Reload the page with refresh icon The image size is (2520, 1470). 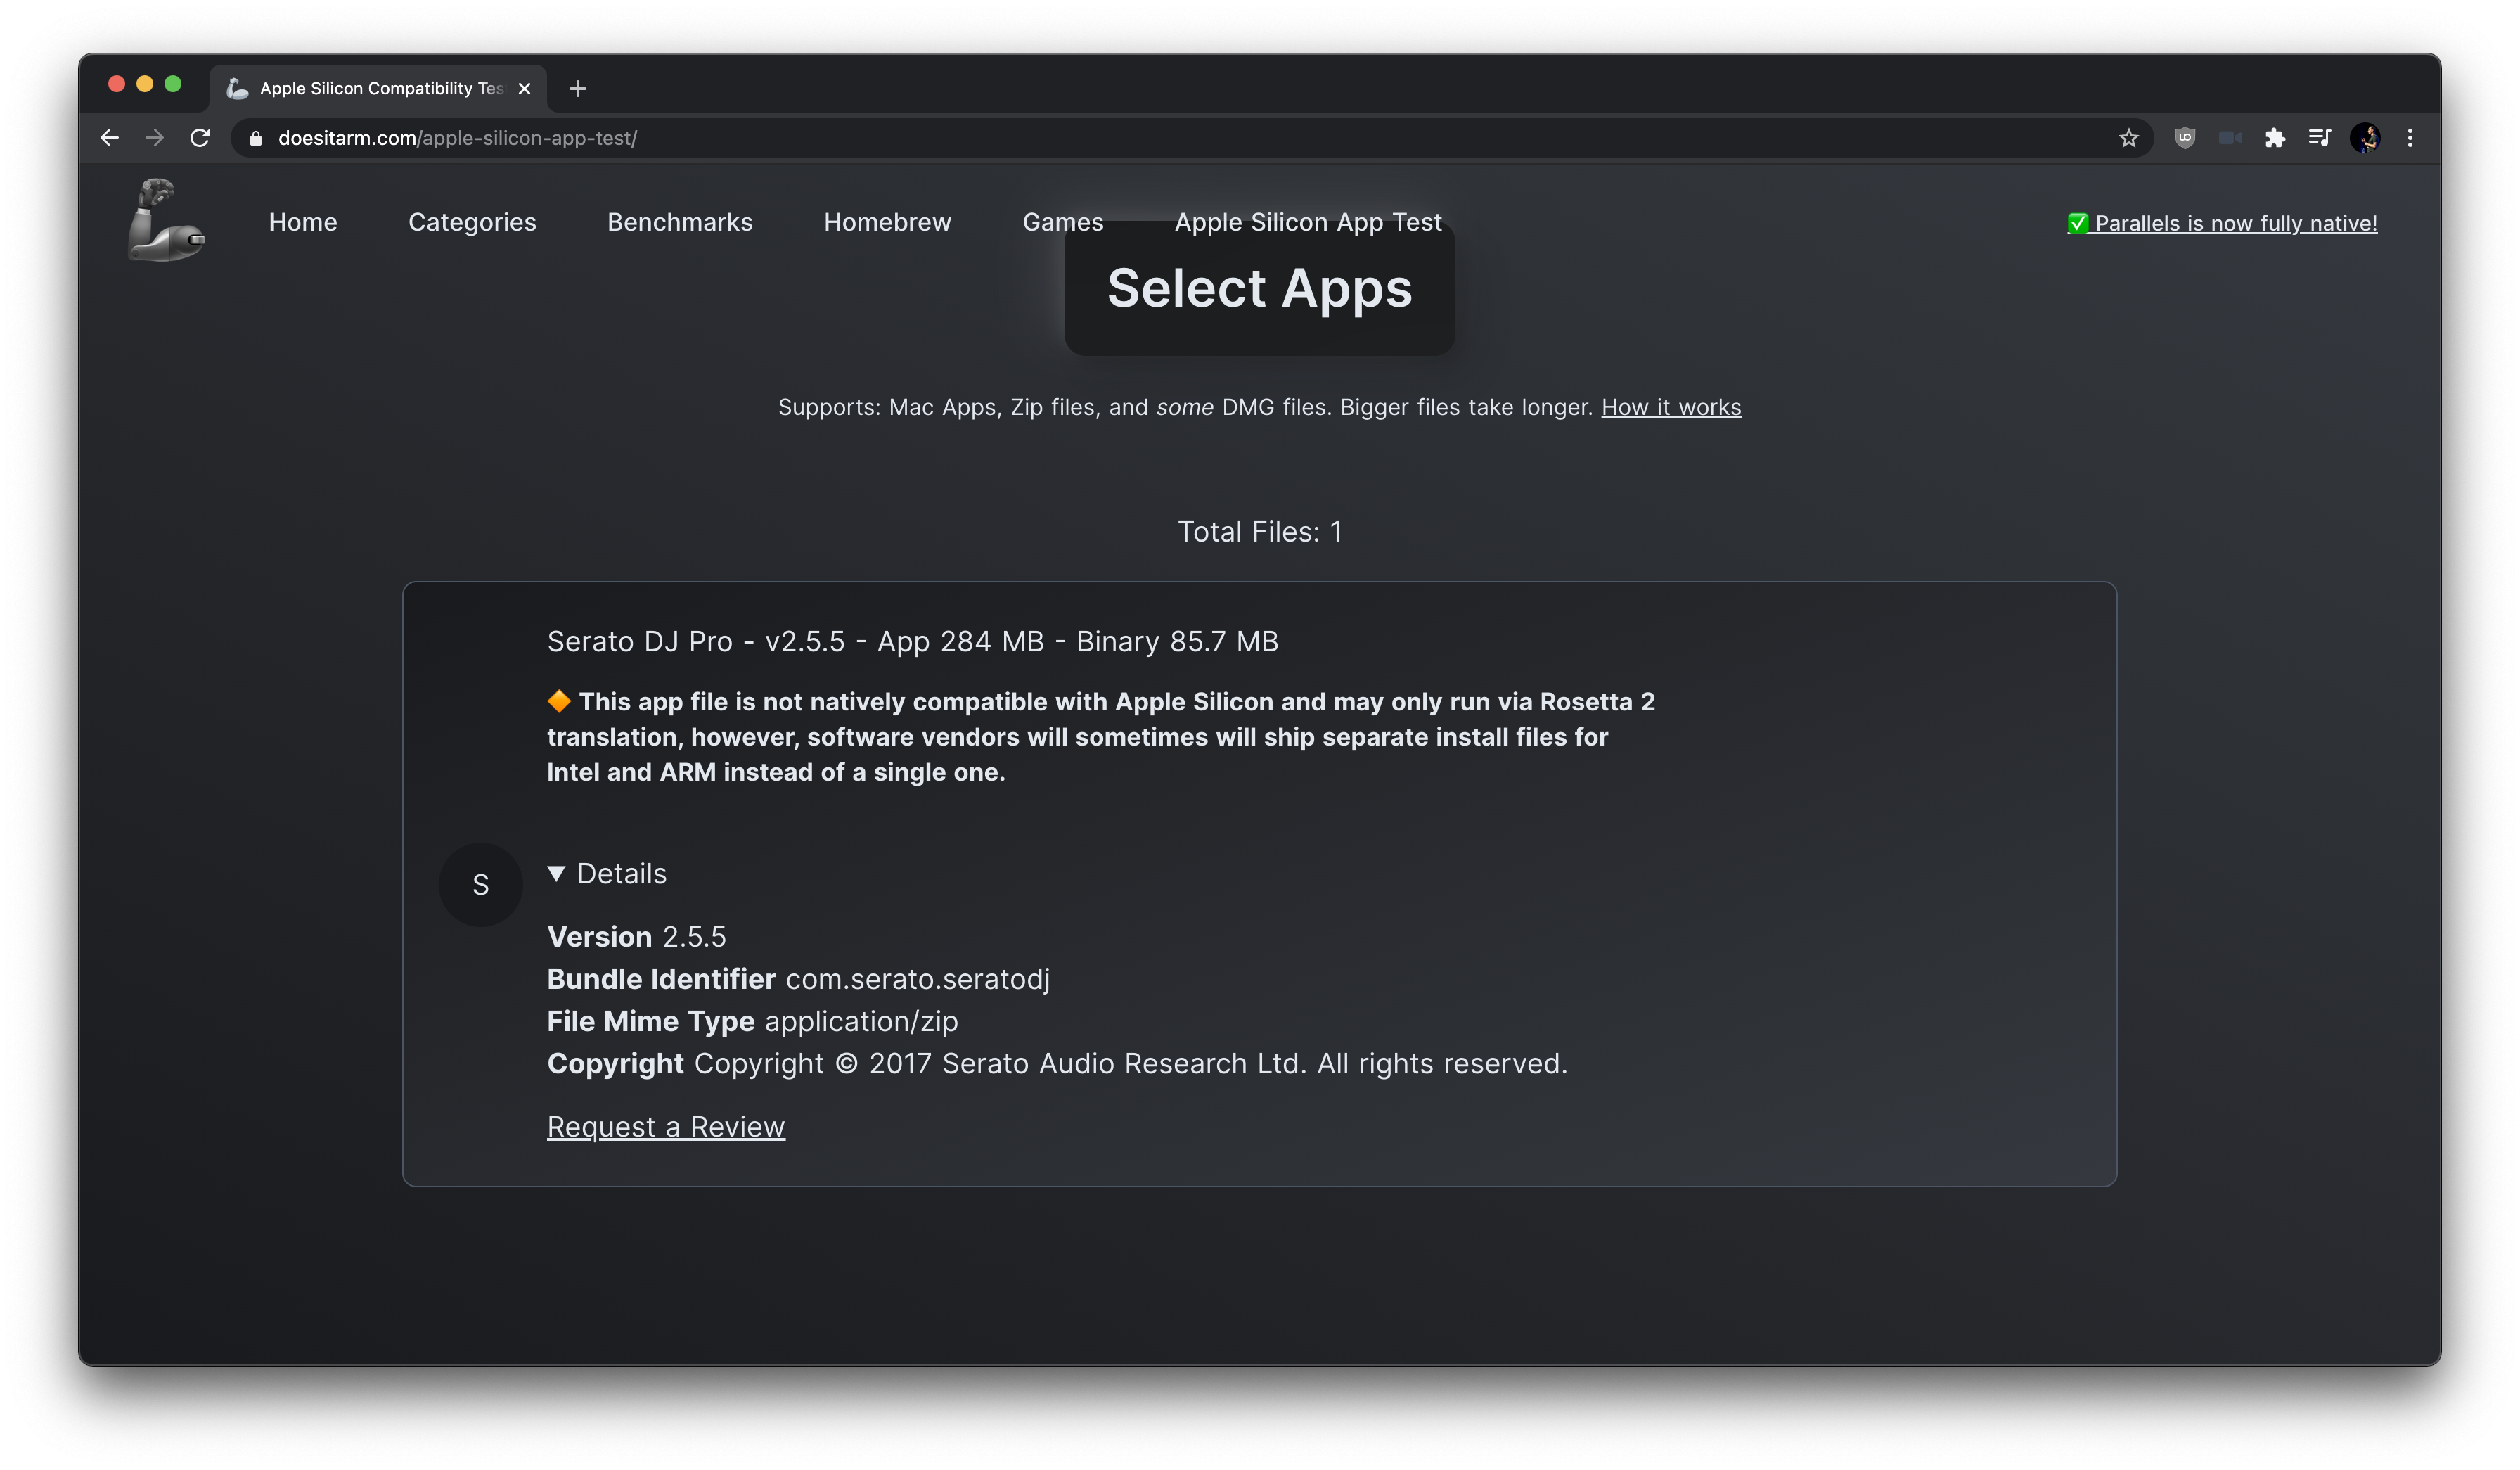pyautogui.click(x=200, y=138)
